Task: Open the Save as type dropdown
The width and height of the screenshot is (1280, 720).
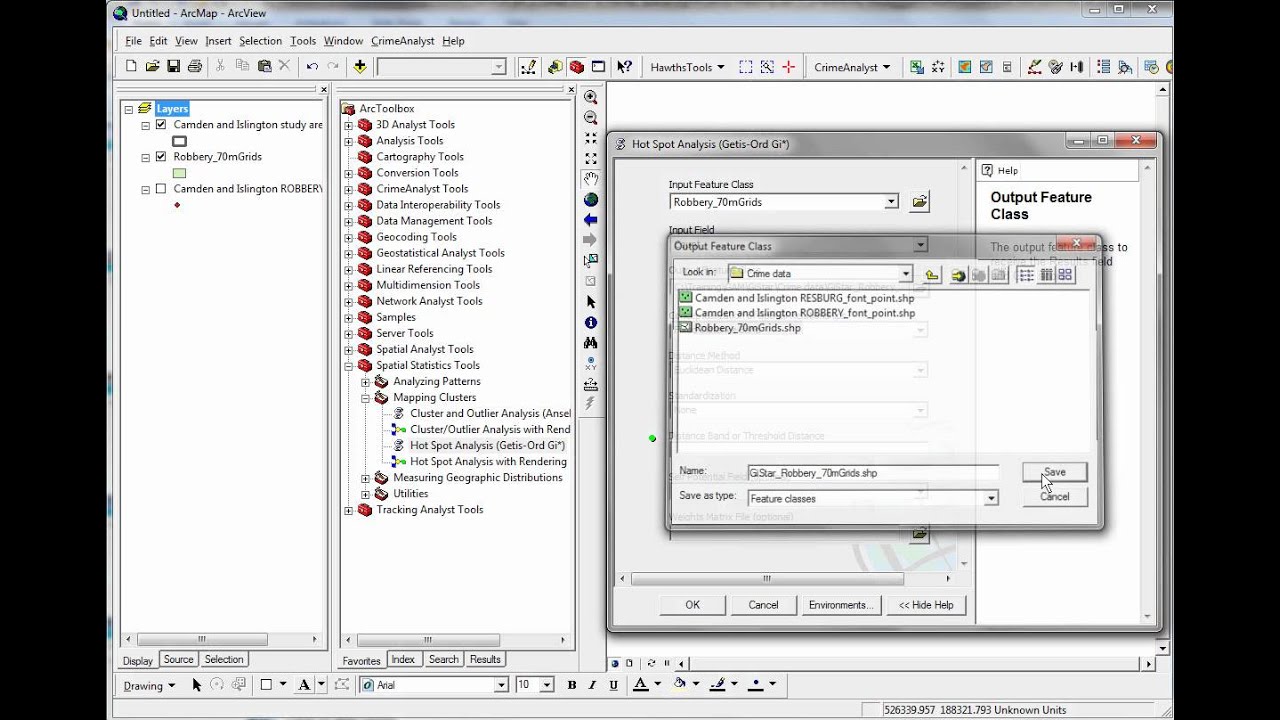Action: [x=991, y=498]
